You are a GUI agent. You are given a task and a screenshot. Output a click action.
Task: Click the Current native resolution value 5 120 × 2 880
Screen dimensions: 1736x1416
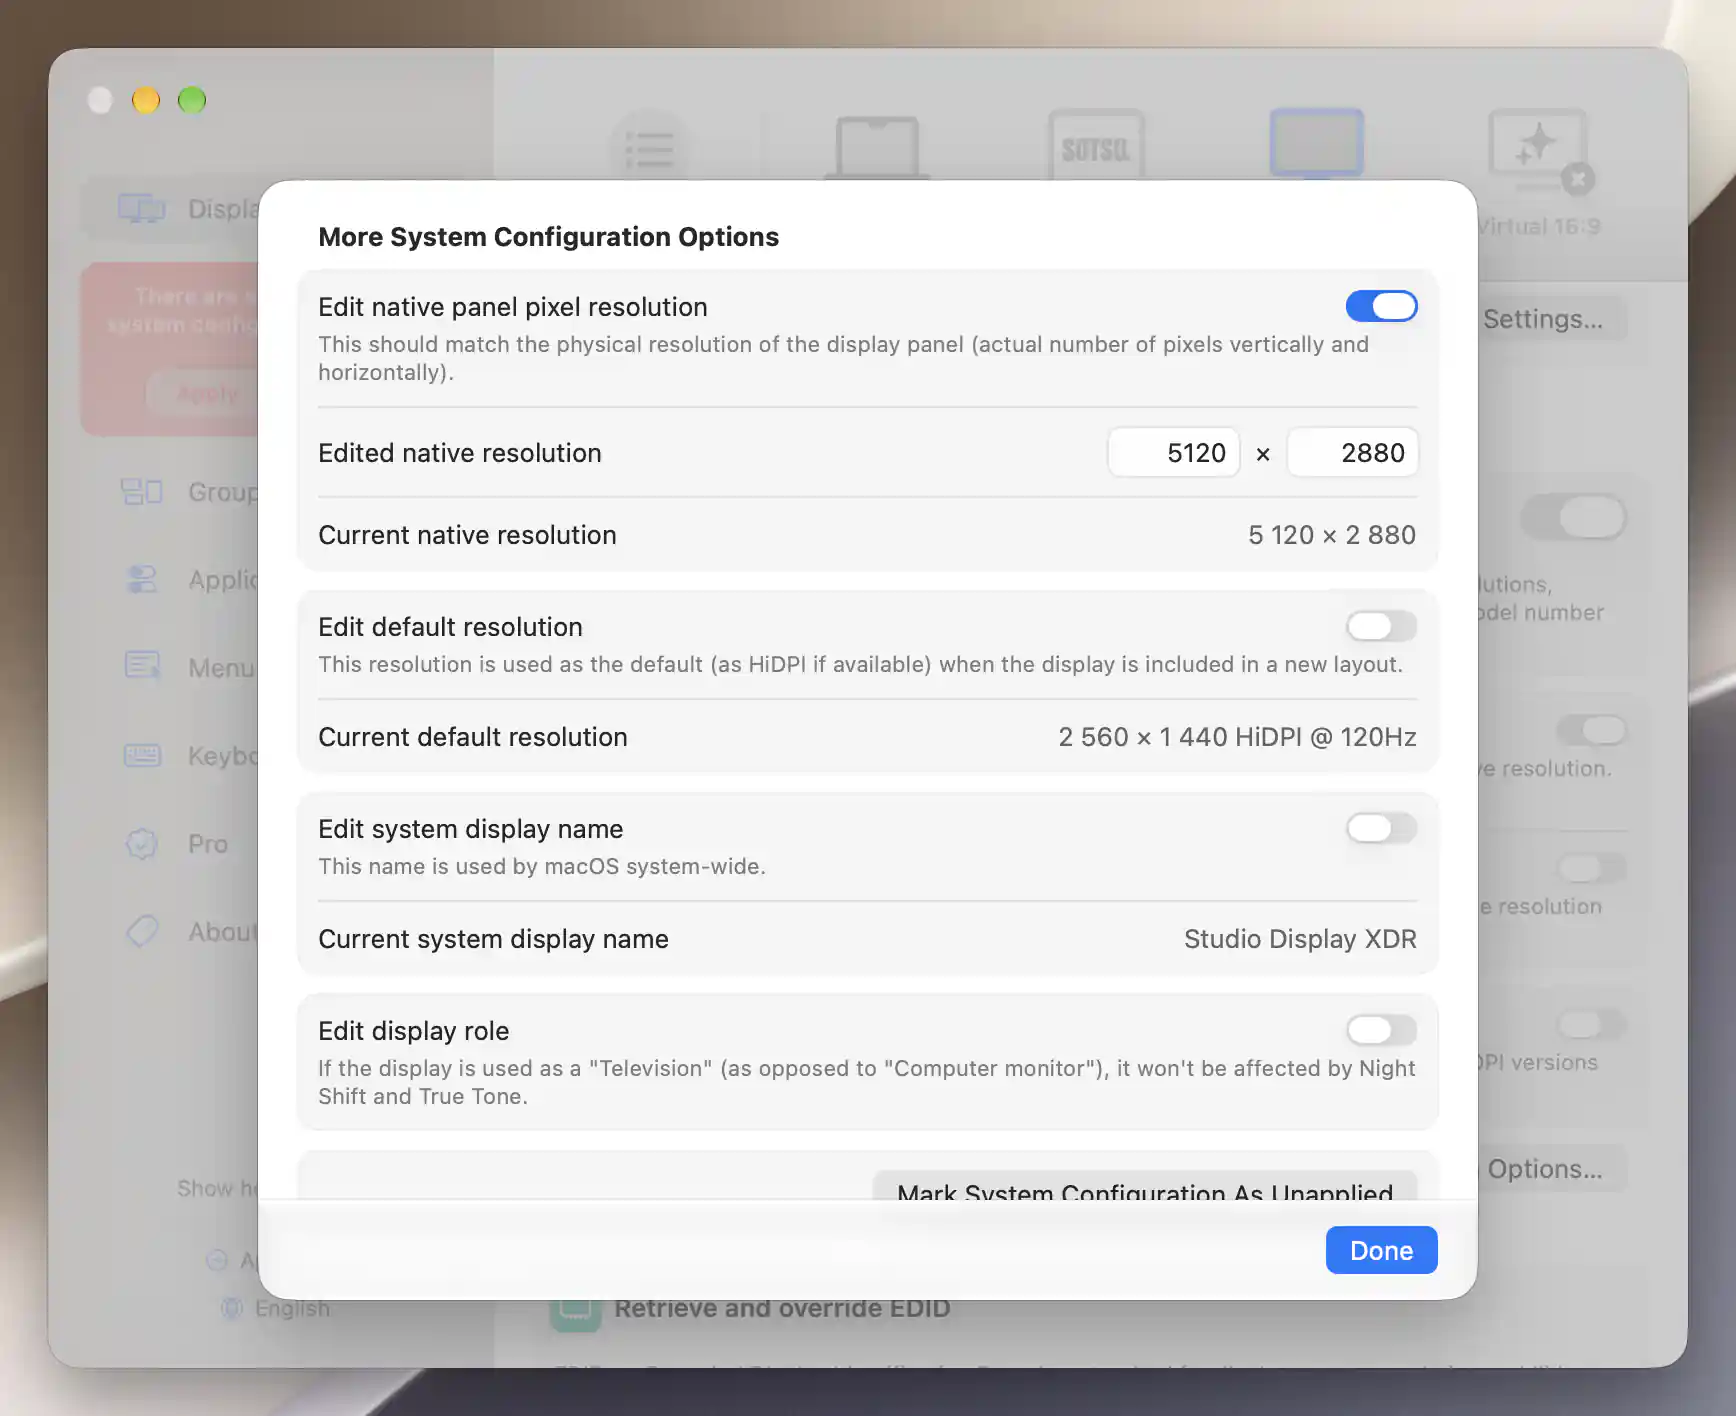coord(1331,535)
